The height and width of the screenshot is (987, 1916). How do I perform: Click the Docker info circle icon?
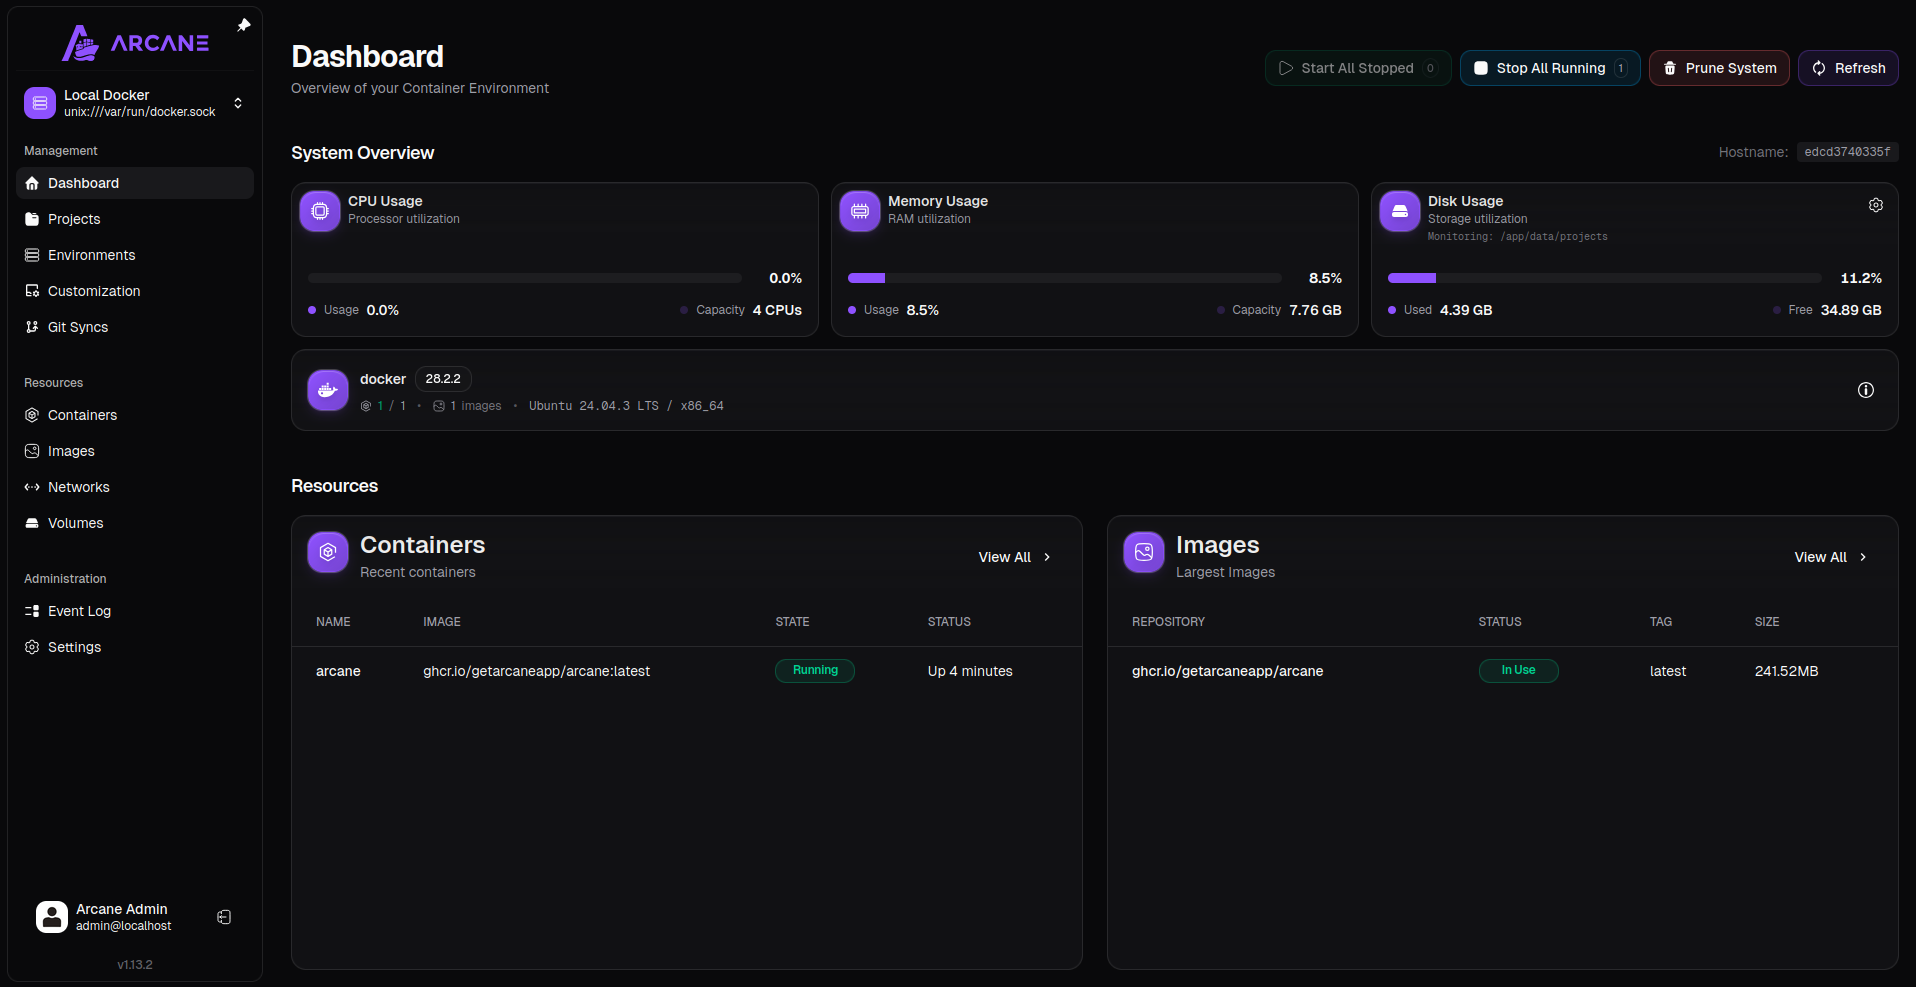pyautogui.click(x=1865, y=390)
